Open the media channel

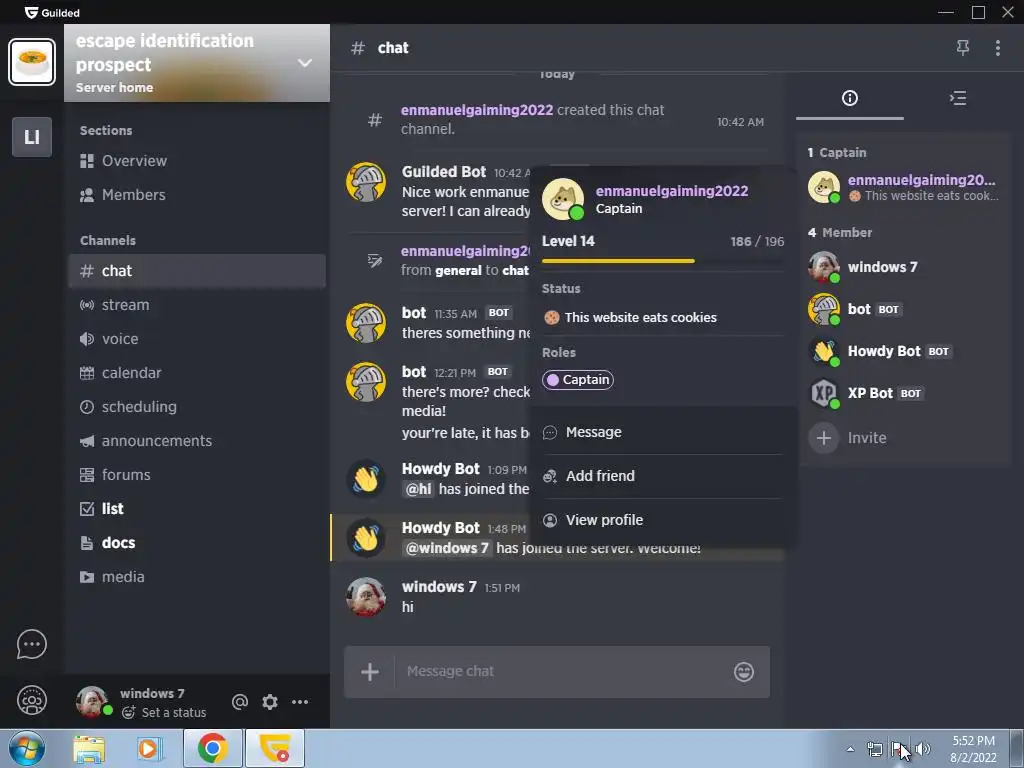pos(197,577)
